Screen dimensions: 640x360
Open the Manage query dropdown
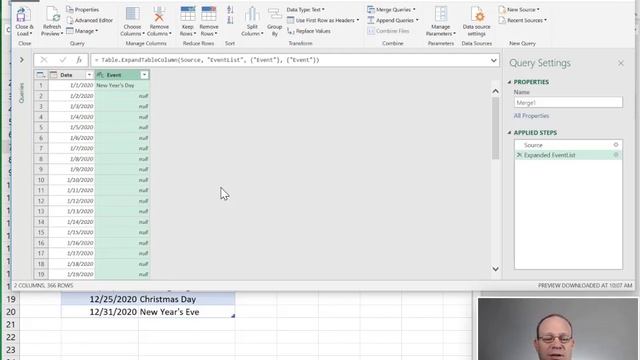pyautogui.click(x=82, y=31)
